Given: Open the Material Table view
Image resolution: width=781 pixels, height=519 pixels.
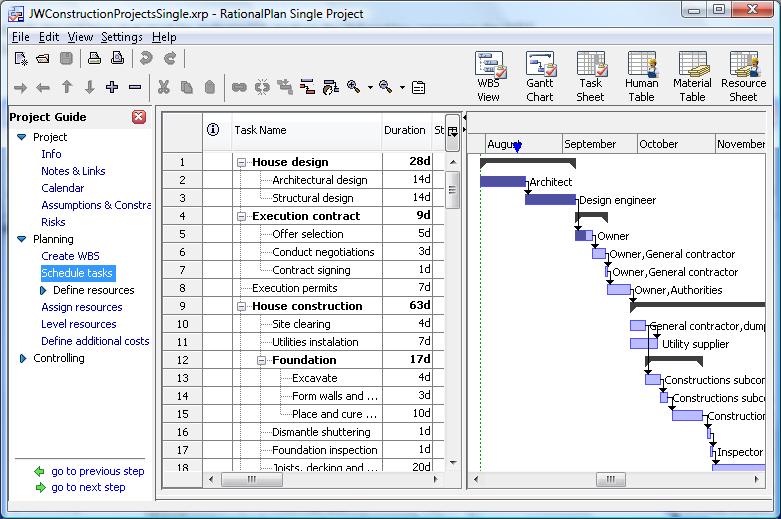Looking at the screenshot, I should coord(692,76).
